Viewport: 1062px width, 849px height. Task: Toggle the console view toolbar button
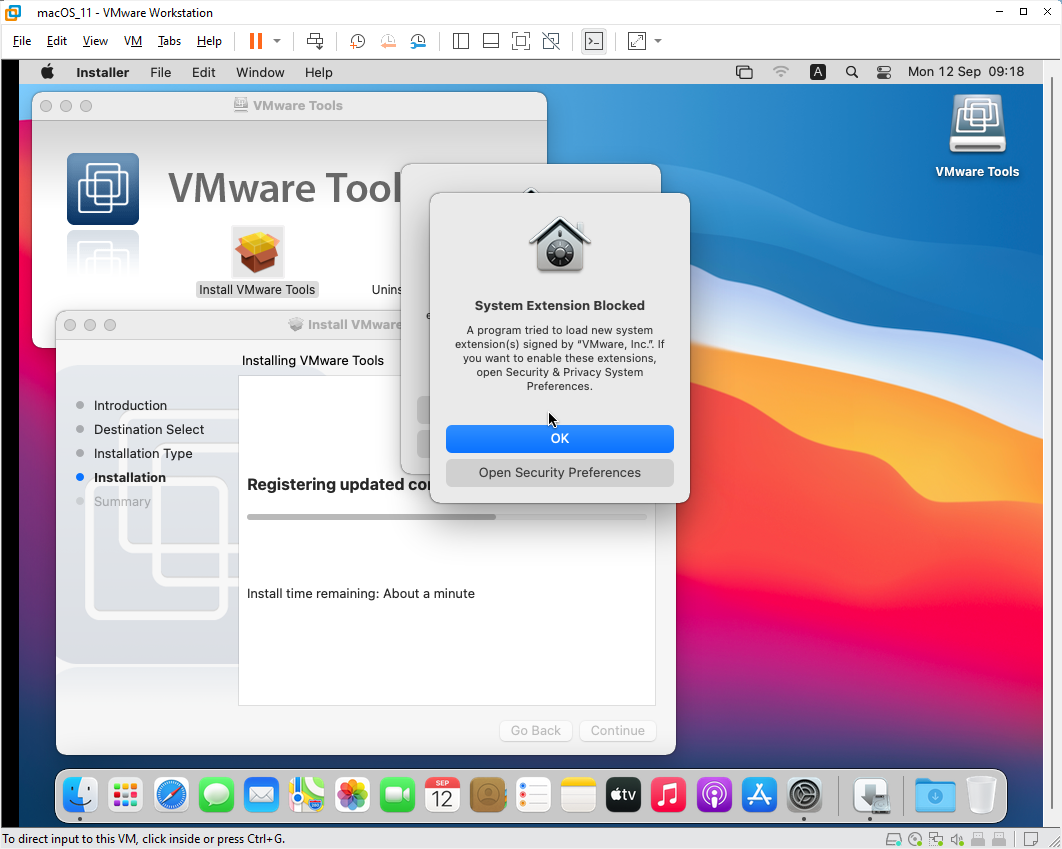pyautogui.click(x=594, y=41)
